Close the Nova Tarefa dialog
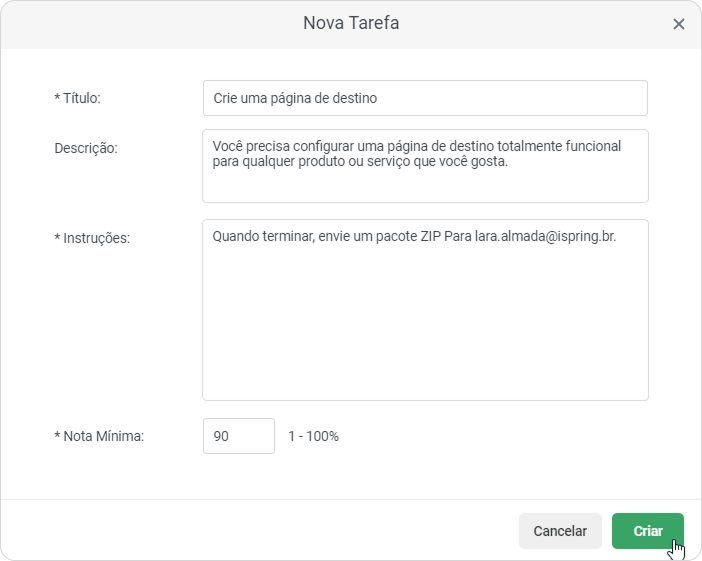The height and width of the screenshot is (561, 702). (x=679, y=24)
